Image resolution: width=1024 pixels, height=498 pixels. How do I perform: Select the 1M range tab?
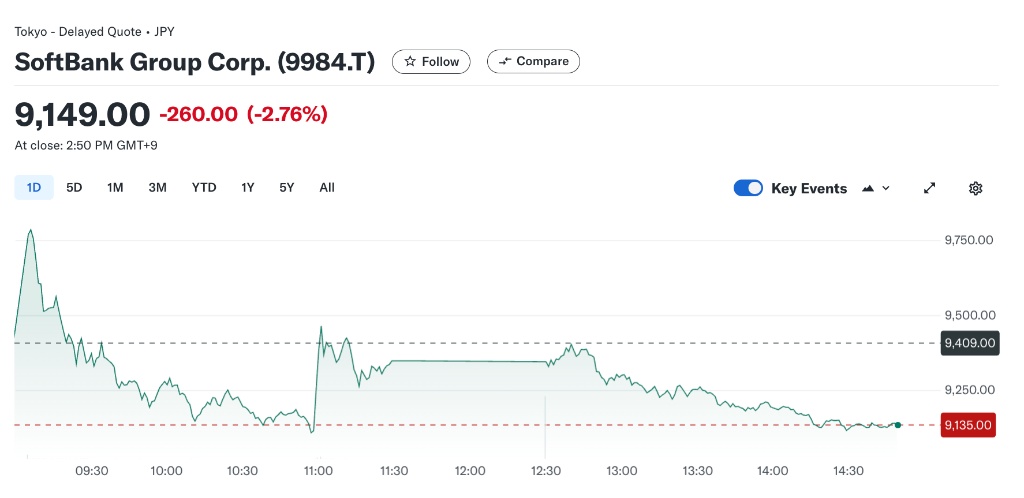click(x=115, y=187)
